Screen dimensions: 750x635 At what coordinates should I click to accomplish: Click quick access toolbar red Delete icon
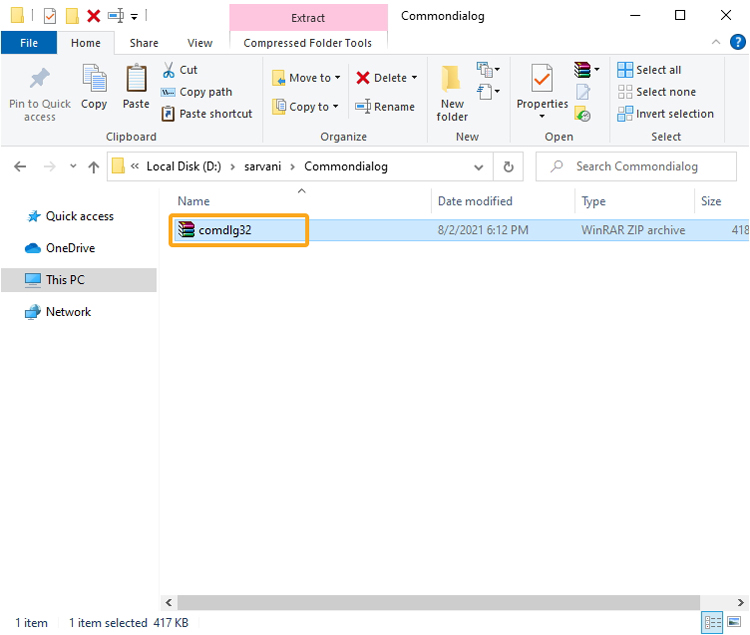[94, 16]
